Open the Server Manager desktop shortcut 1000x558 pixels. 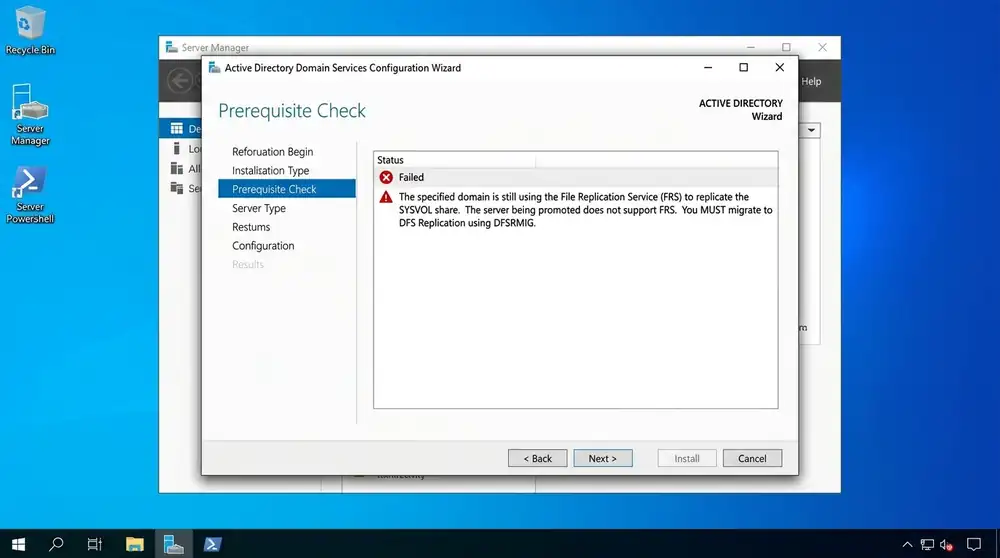(x=29, y=115)
